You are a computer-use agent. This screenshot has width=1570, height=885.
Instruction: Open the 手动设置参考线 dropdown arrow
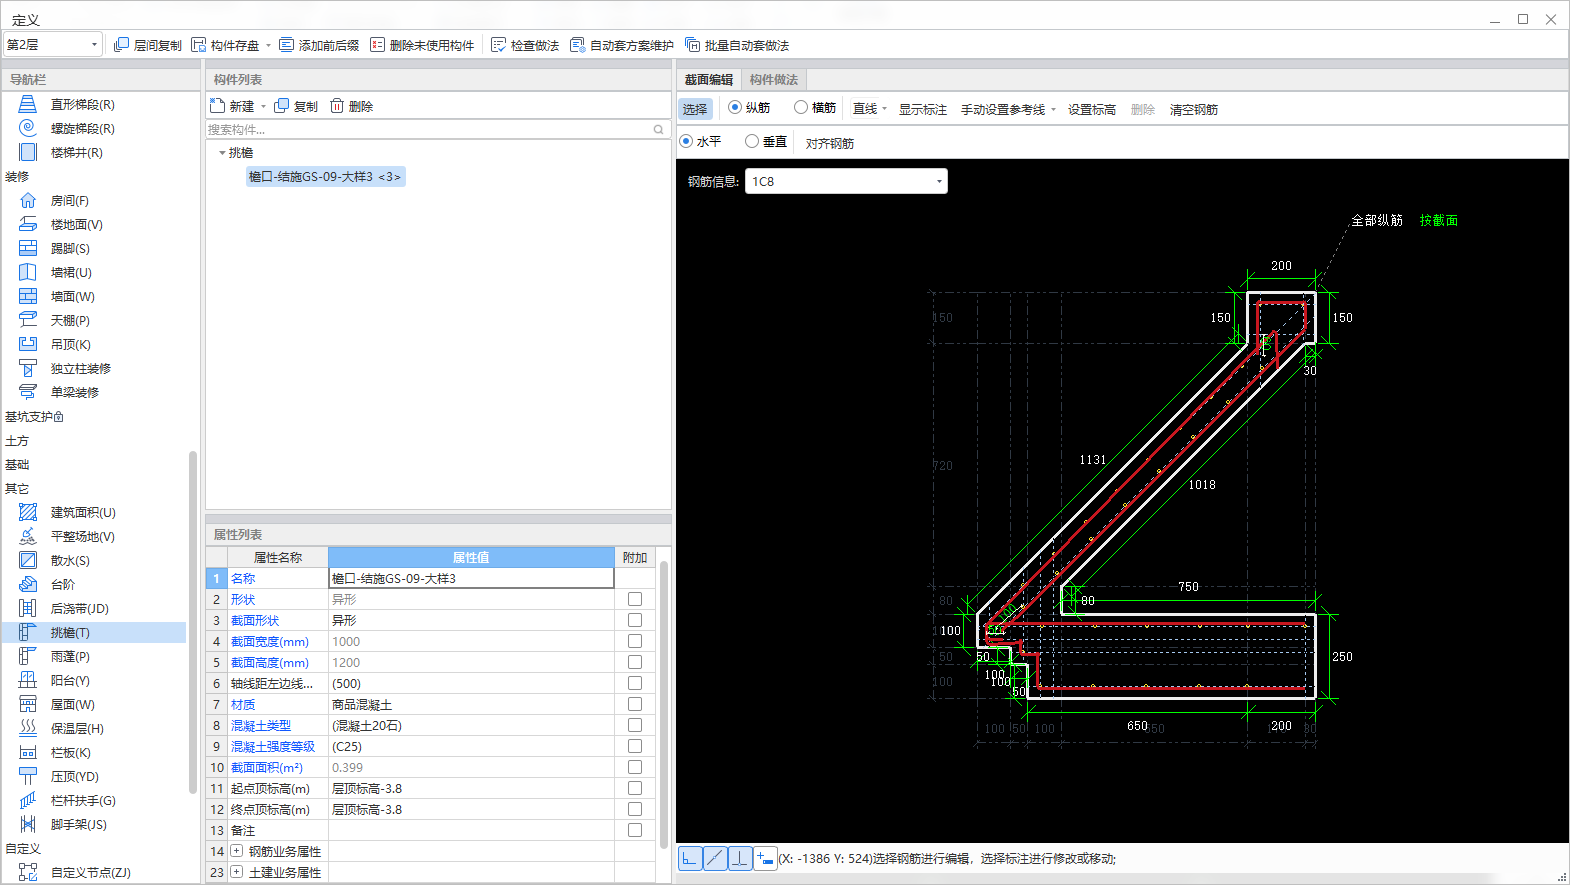click(1054, 109)
